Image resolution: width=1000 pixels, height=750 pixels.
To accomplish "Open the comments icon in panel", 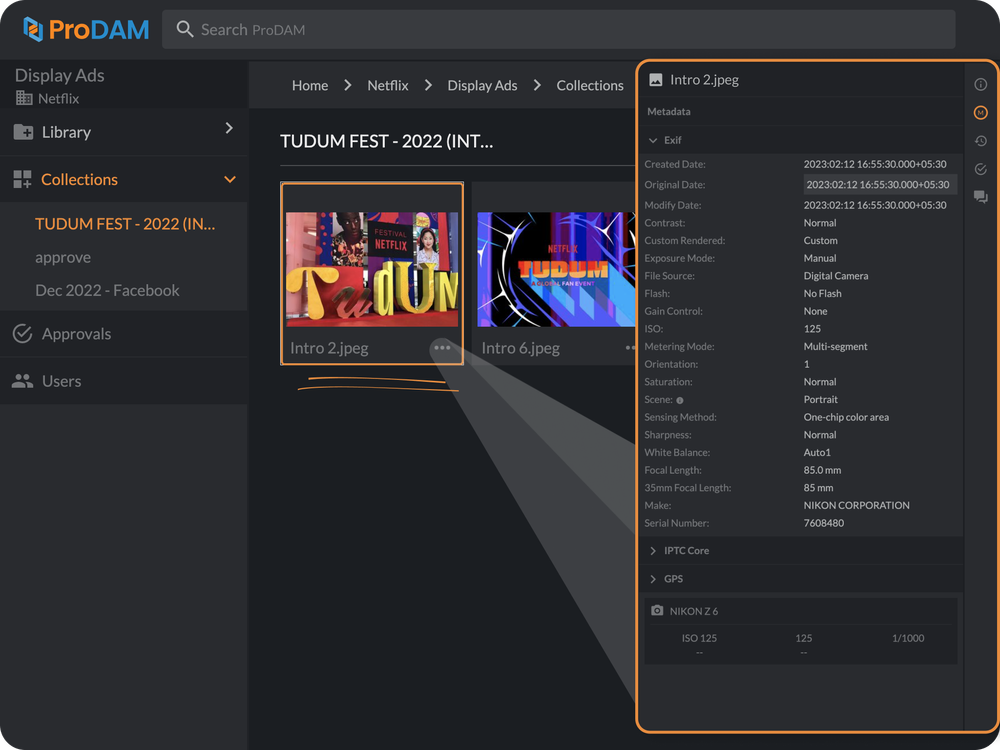I will pyautogui.click(x=981, y=197).
